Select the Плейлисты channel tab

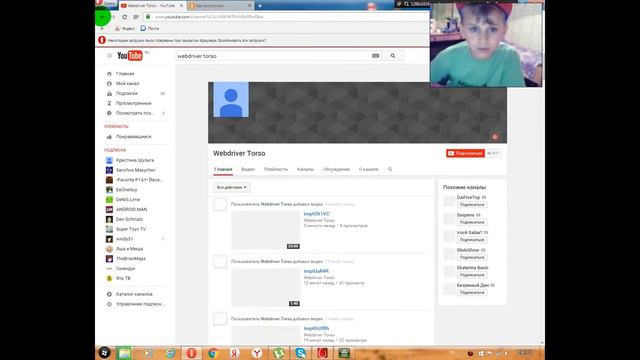coord(276,169)
